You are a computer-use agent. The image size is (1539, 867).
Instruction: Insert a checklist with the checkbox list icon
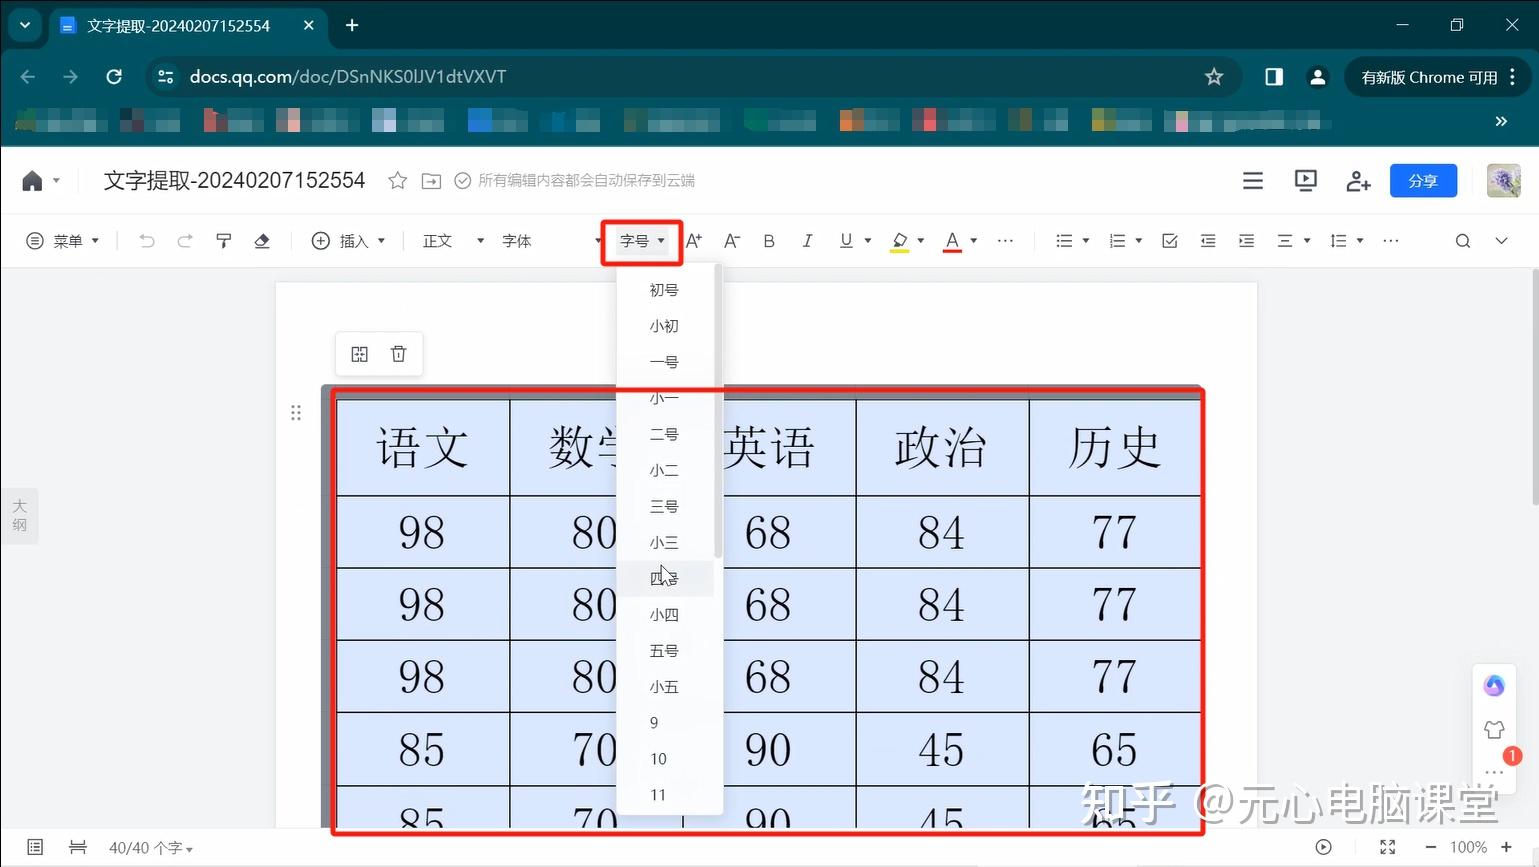[1169, 240]
